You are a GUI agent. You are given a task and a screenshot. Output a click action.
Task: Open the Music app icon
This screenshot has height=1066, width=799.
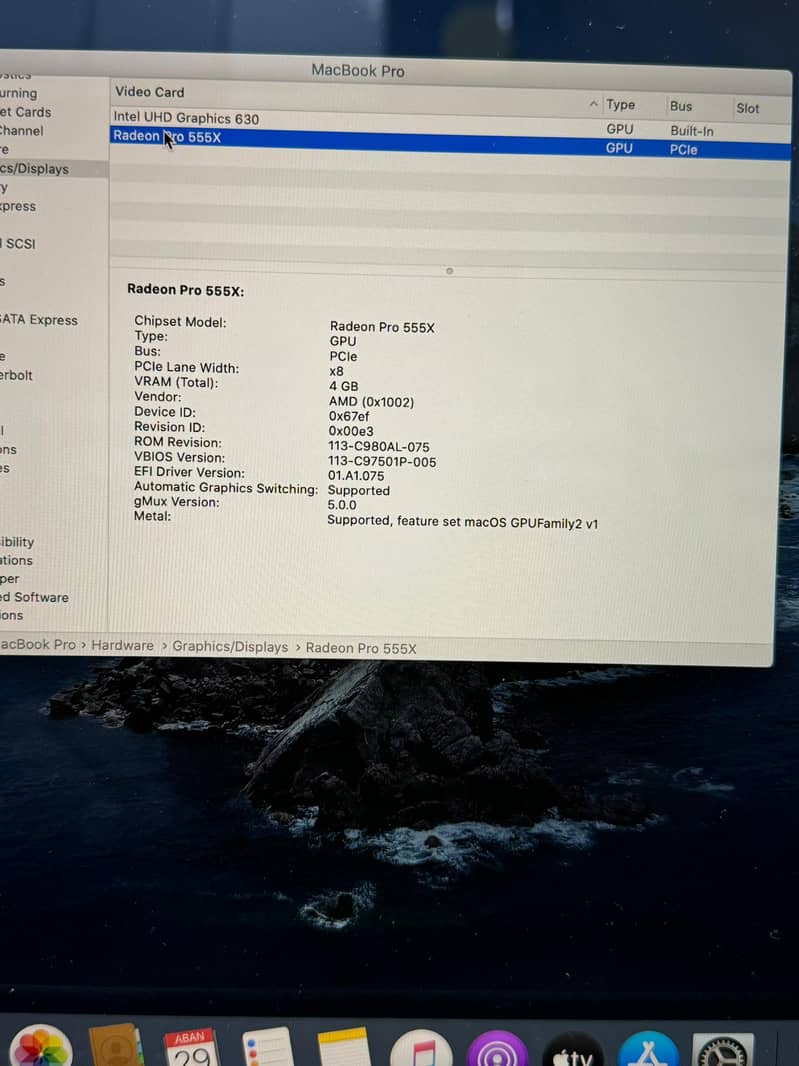click(x=421, y=1050)
